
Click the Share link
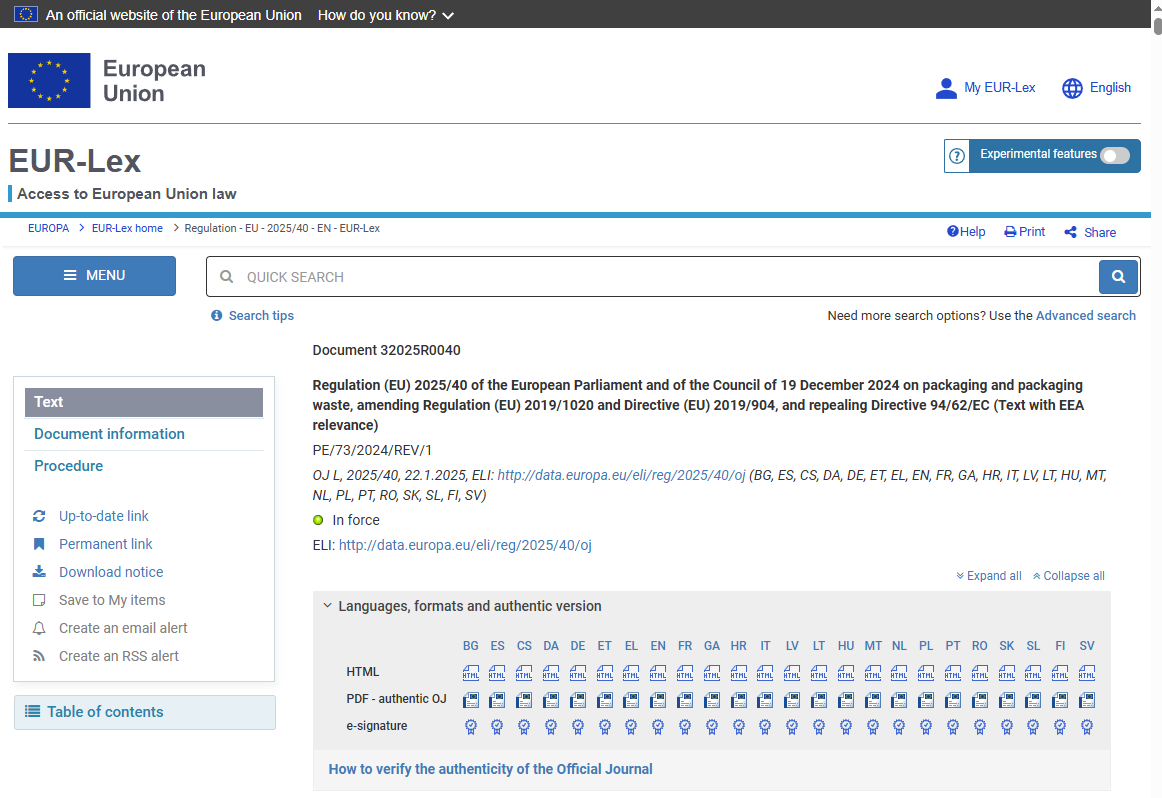[1090, 233]
